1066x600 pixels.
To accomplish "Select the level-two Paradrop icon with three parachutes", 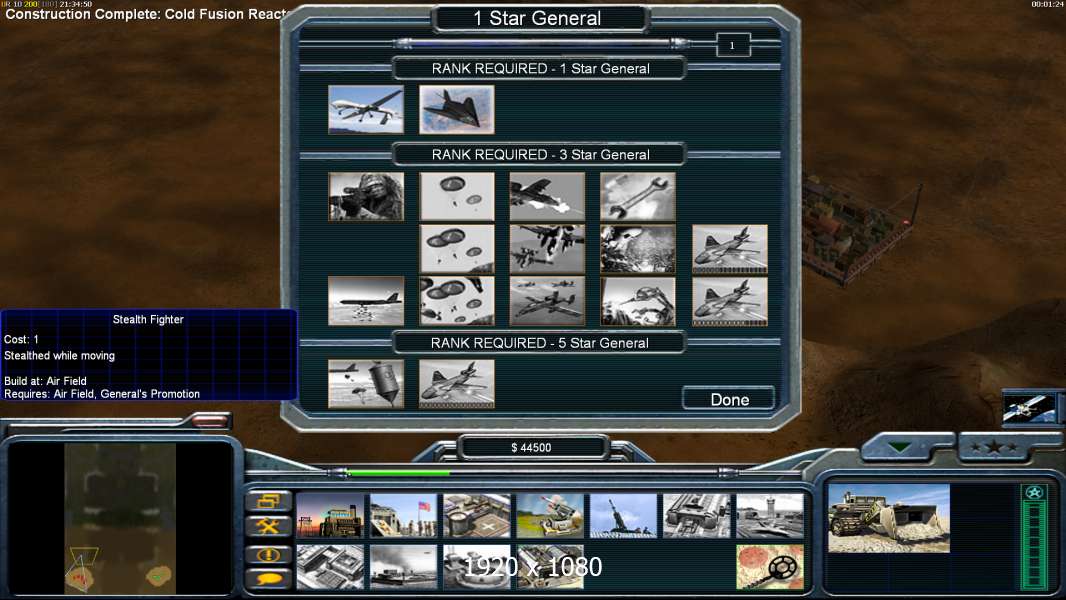I will point(457,249).
